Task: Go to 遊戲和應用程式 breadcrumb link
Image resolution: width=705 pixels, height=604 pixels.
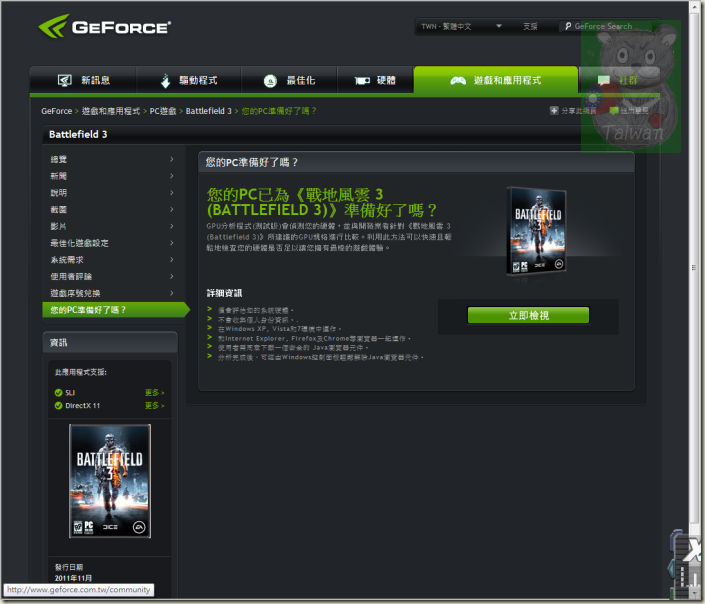Action: point(111,111)
